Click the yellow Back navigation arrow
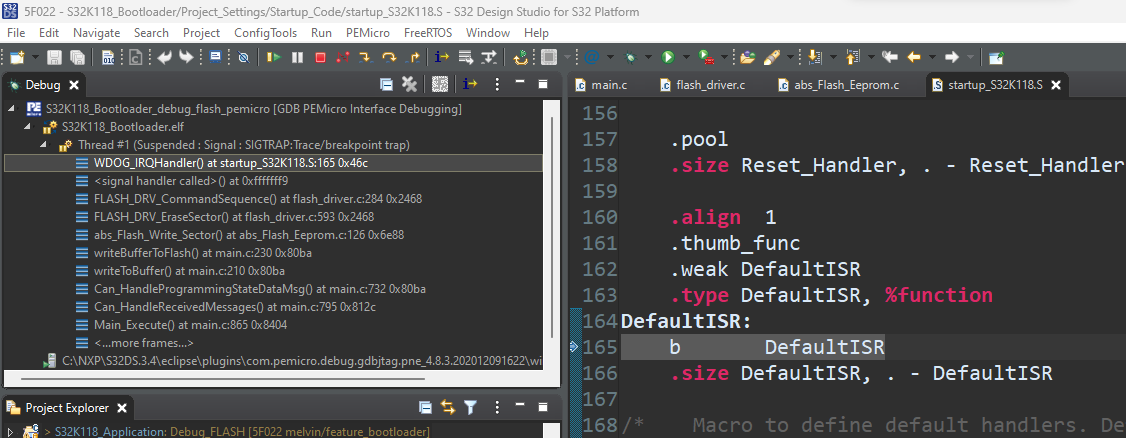The height and width of the screenshot is (438, 1126). click(x=914, y=57)
